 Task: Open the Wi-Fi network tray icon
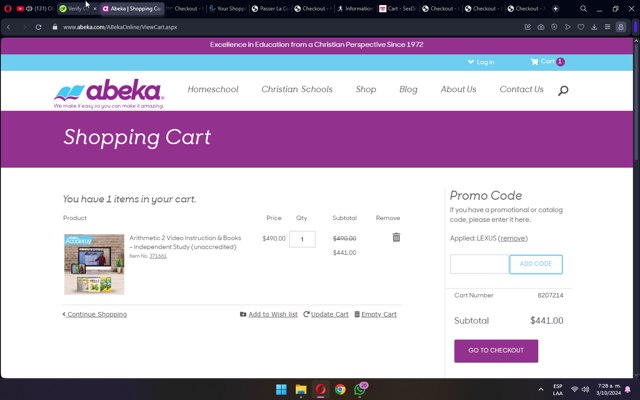point(575,389)
